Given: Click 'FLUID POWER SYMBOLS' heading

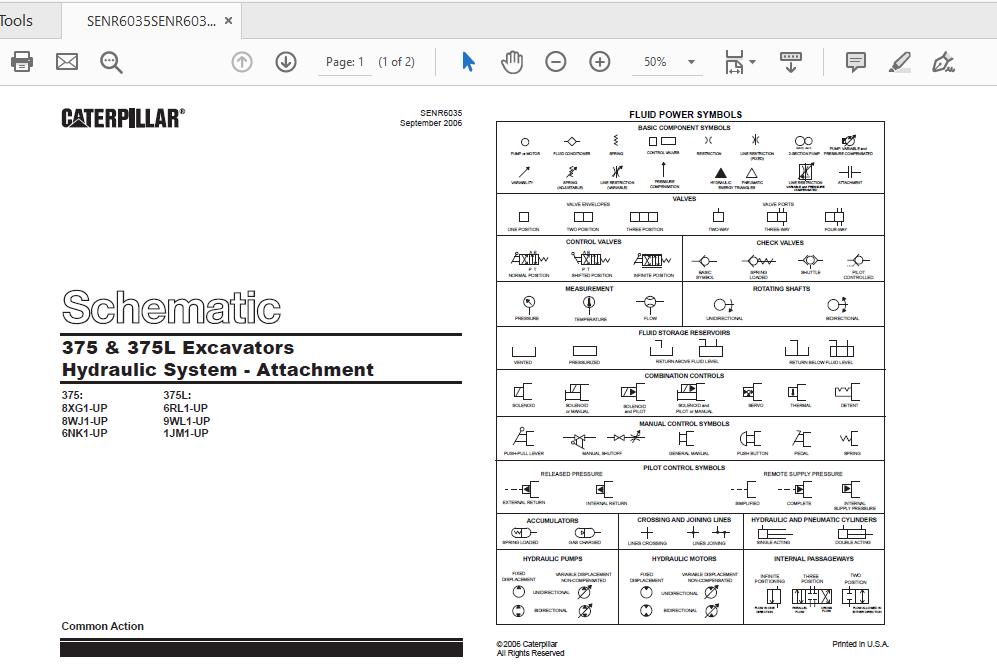Looking at the screenshot, I should [x=685, y=114].
